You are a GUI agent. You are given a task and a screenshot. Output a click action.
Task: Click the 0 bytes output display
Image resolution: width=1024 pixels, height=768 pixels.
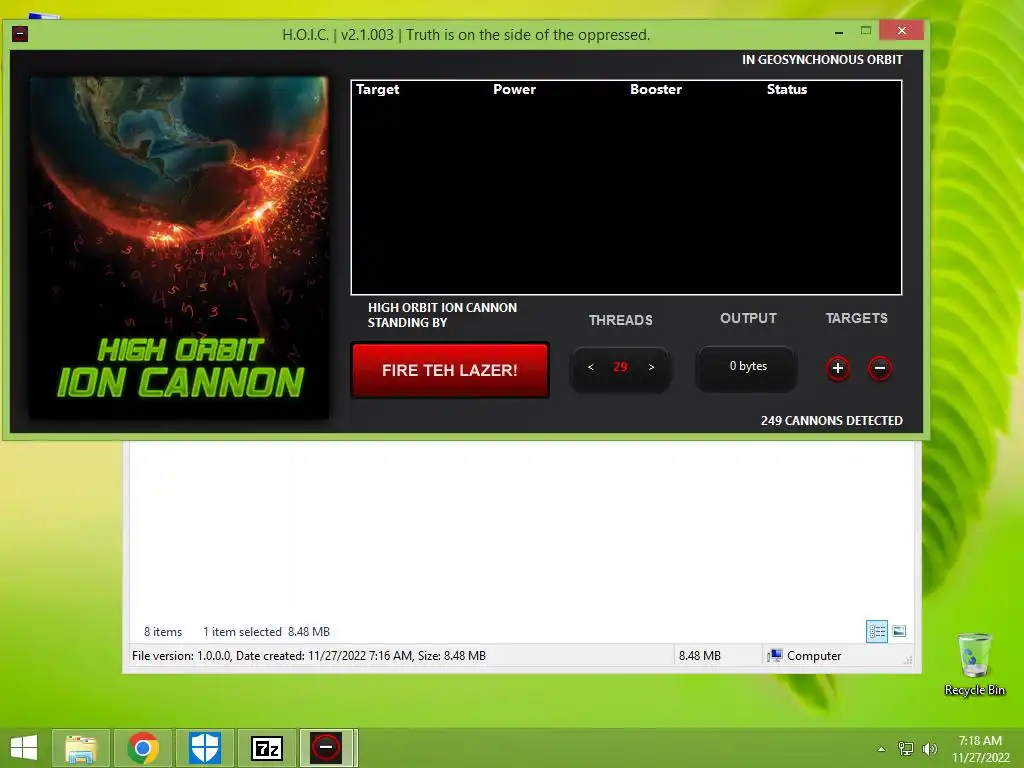(x=747, y=366)
